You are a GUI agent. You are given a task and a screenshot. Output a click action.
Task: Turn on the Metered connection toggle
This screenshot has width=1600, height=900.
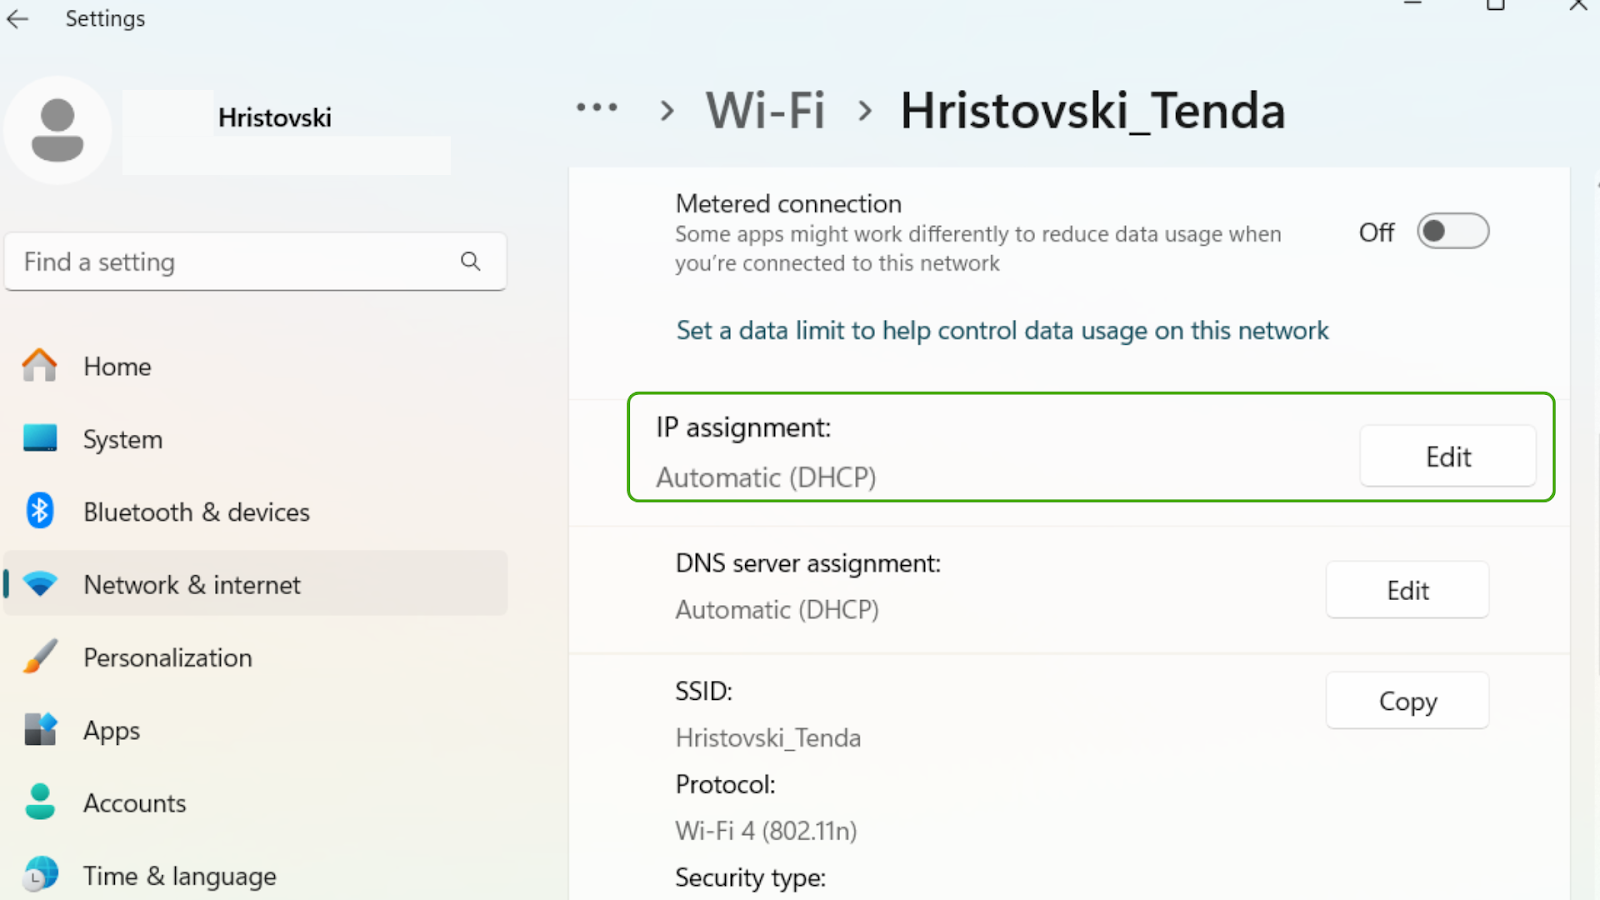tap(1453, 232)
